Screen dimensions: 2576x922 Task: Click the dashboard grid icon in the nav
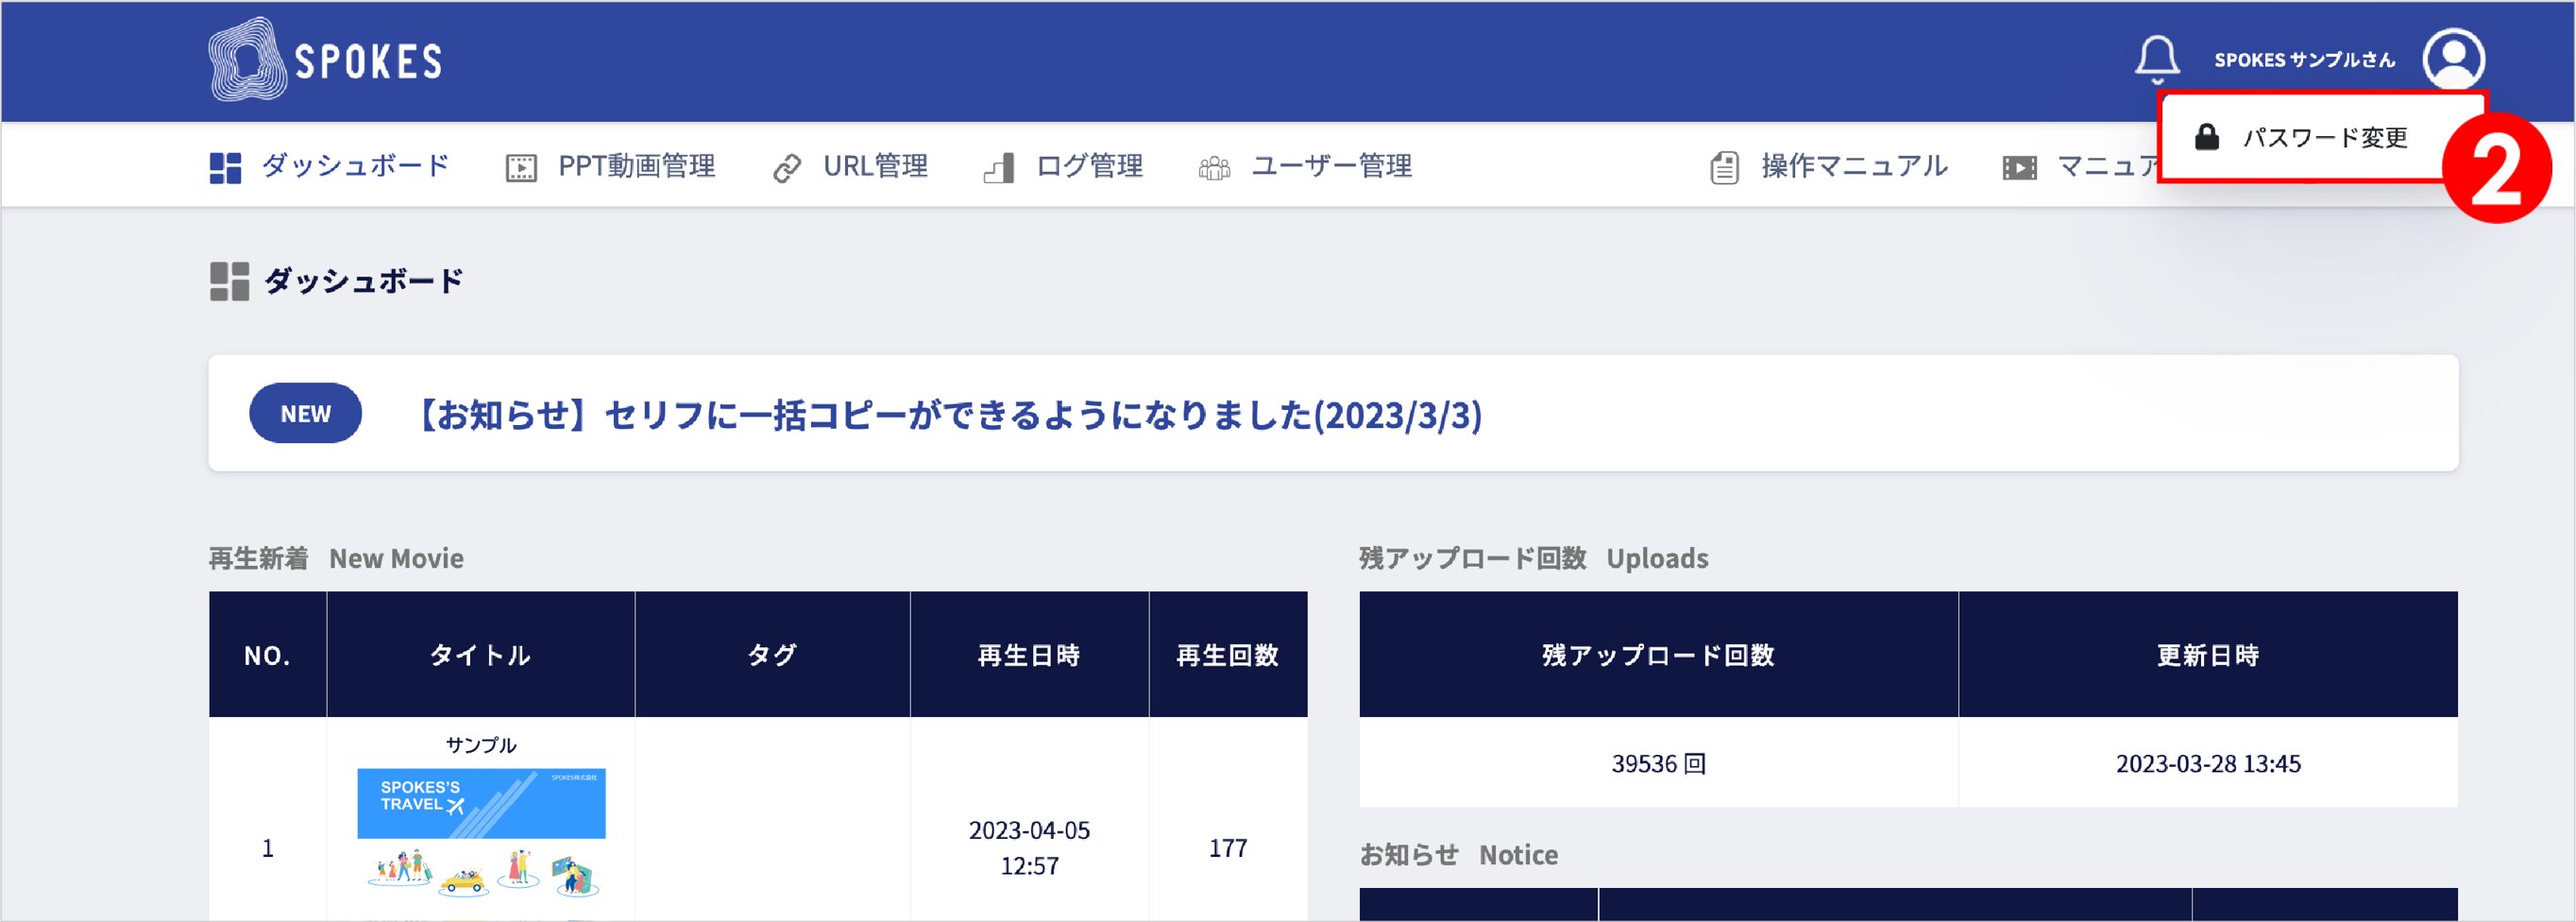click(x=225, y=167)
